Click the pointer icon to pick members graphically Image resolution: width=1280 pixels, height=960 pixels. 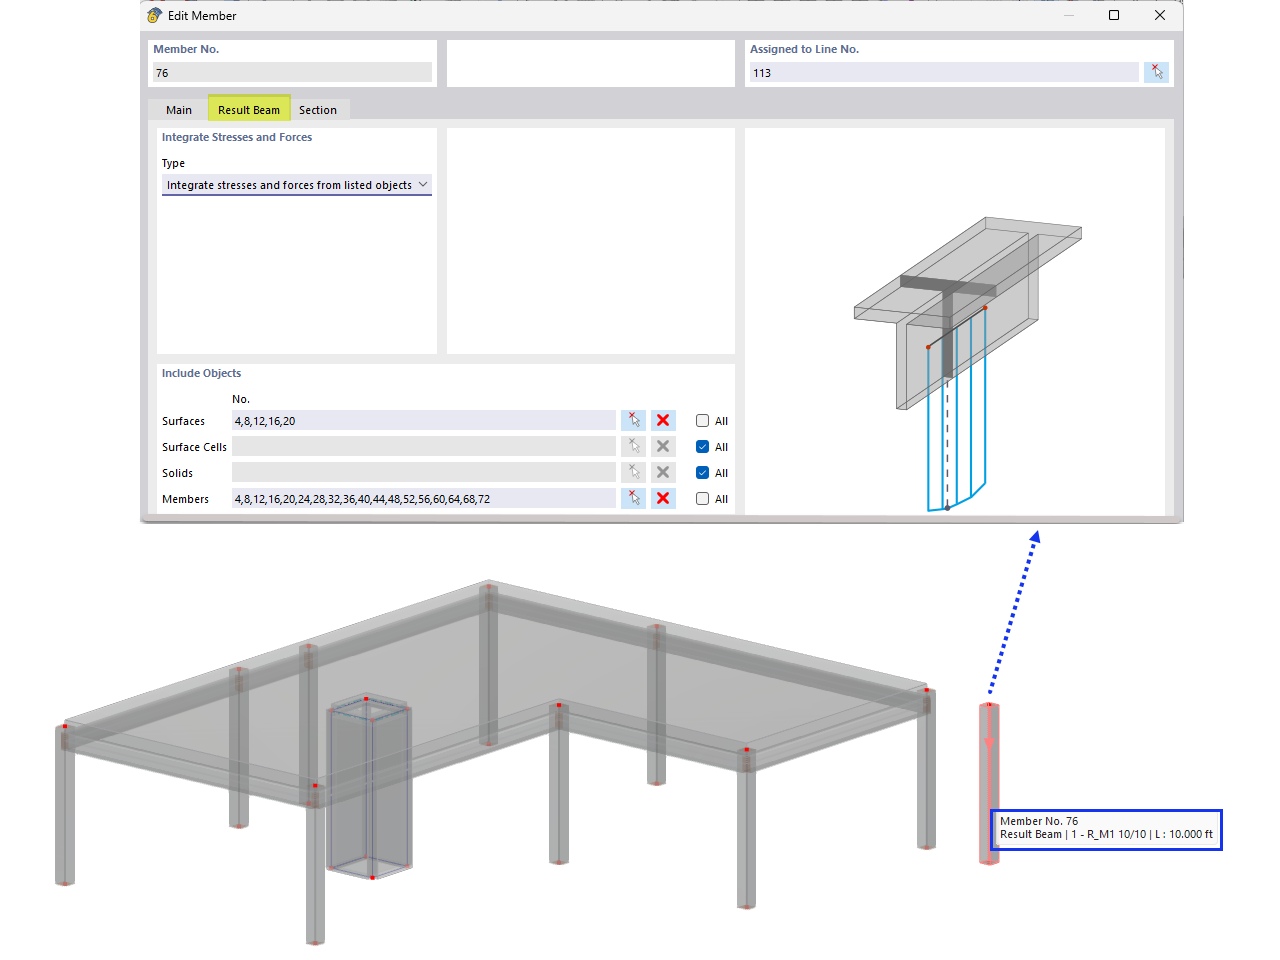pos(633,498)
